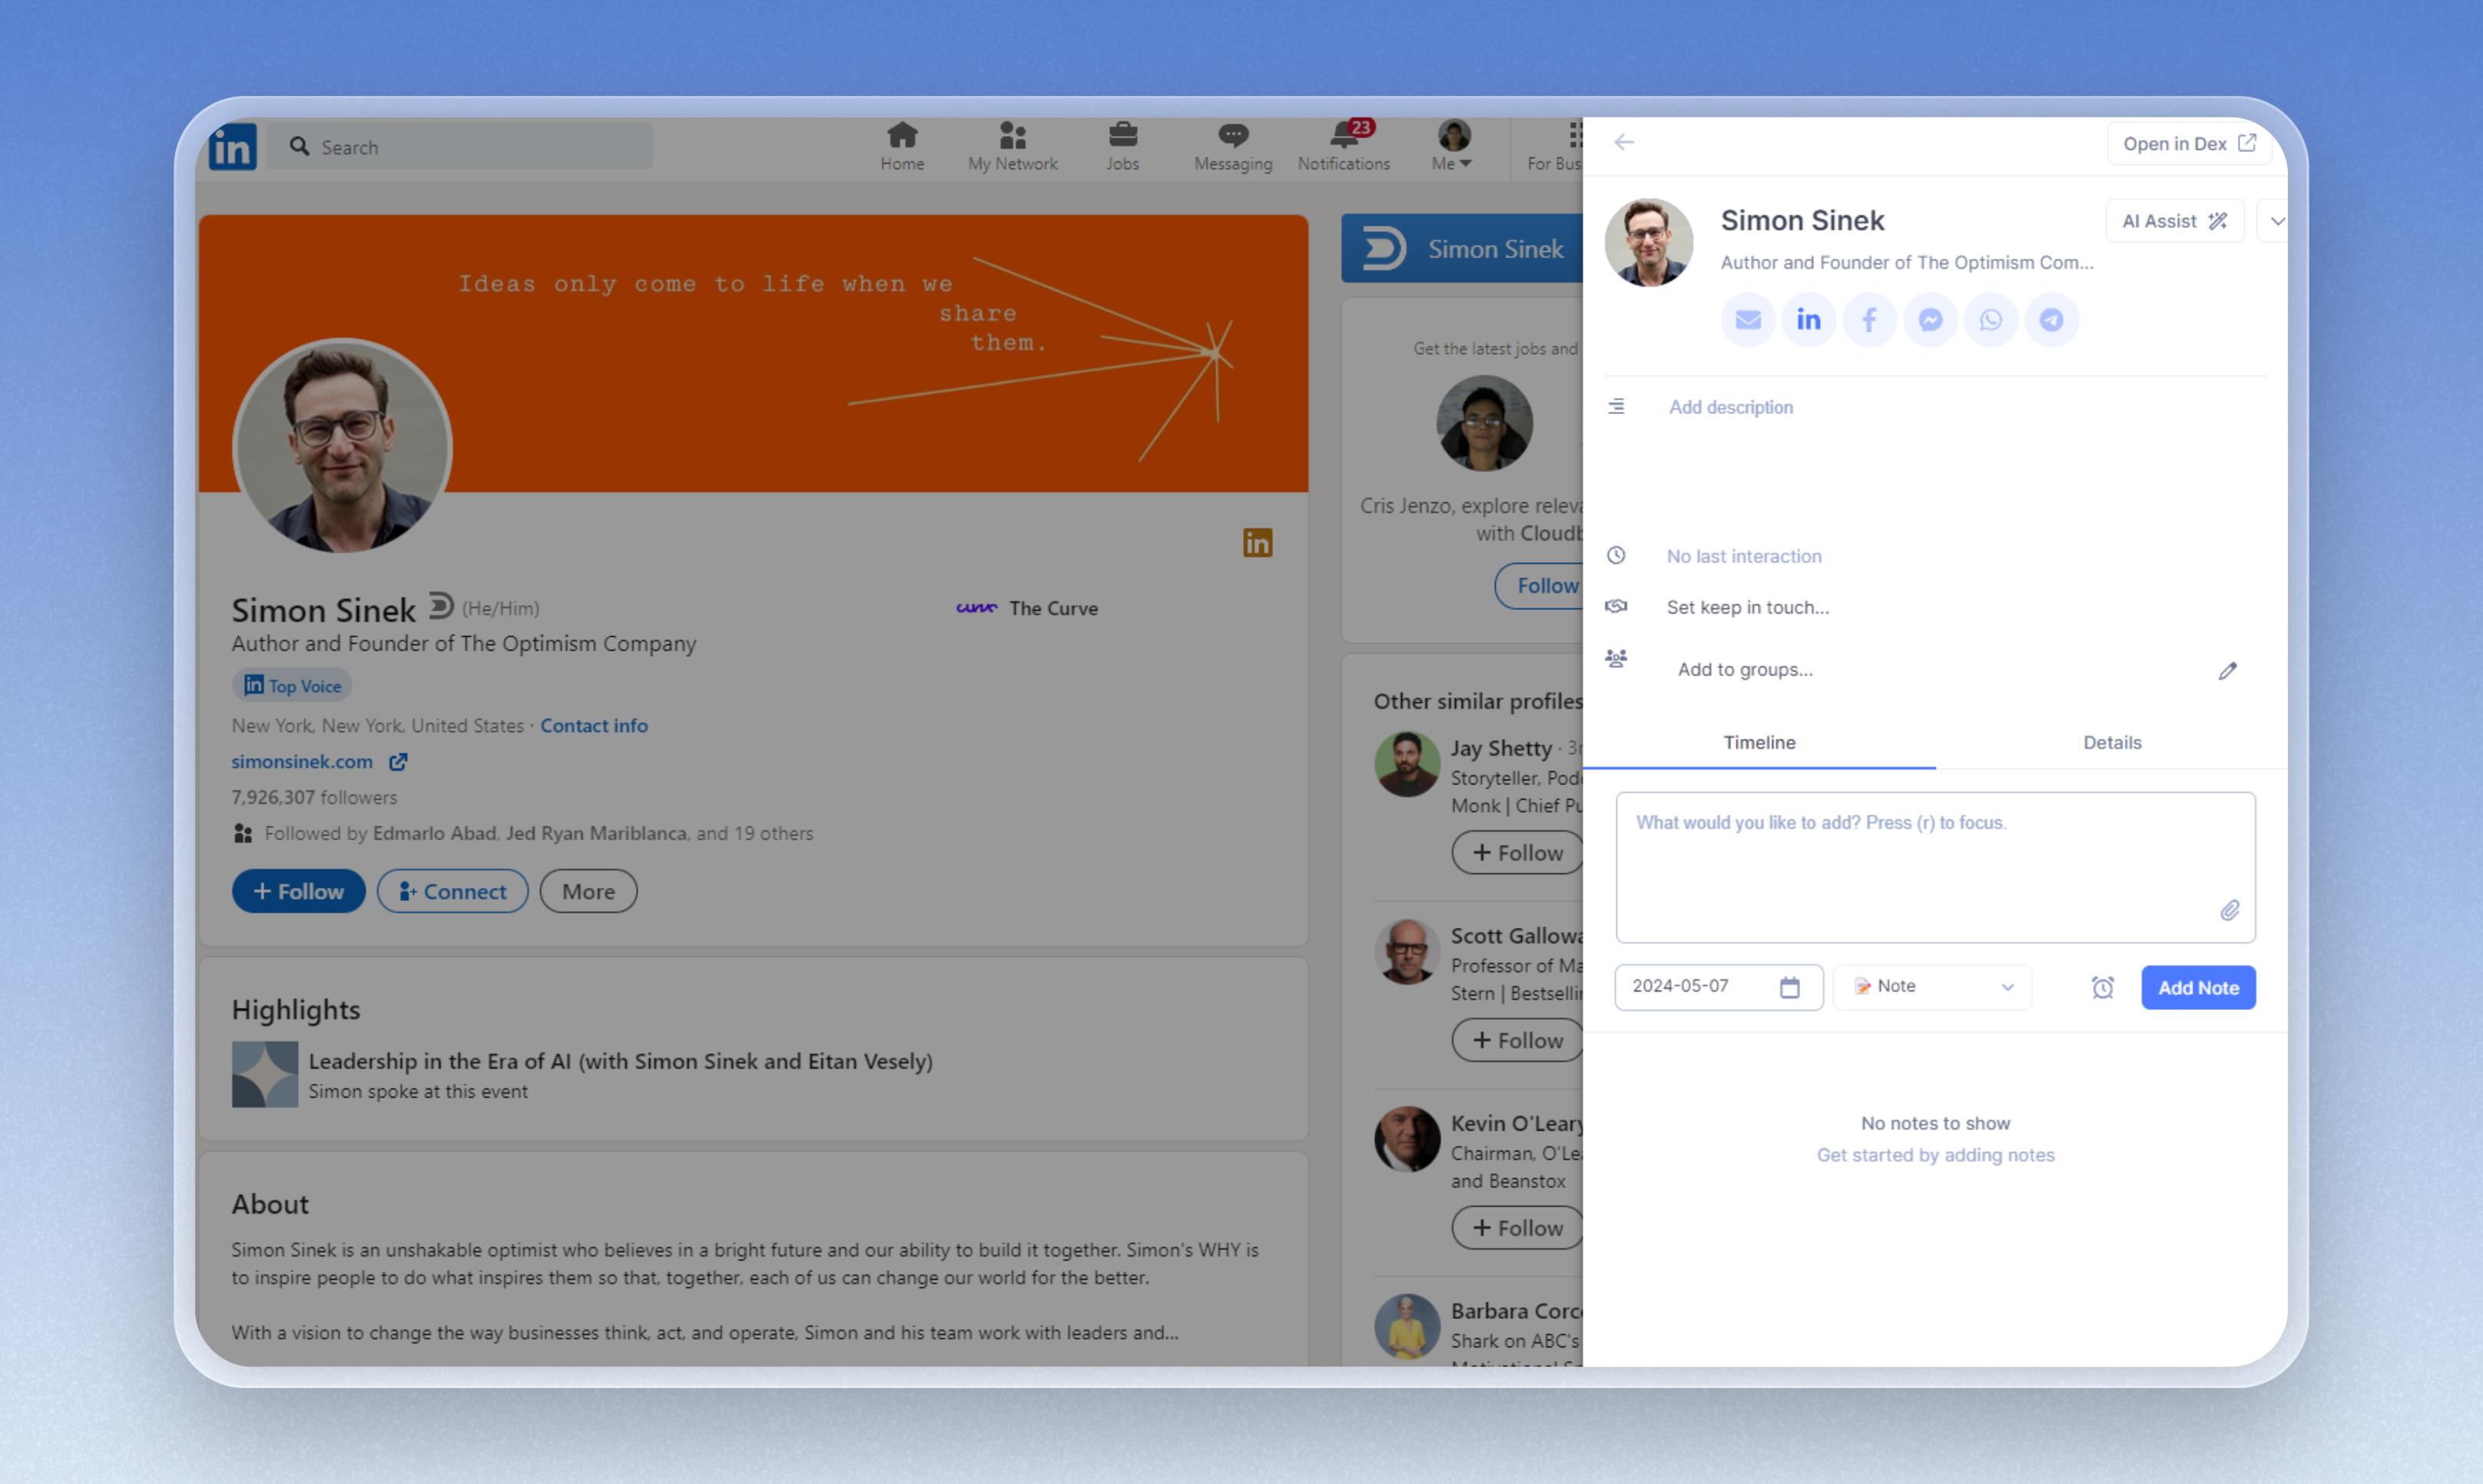Image resolution: width=2483 pixels, height=1484 pixels.
Task: Switch to the Details tab
Action: click(x=2111, y=743)
